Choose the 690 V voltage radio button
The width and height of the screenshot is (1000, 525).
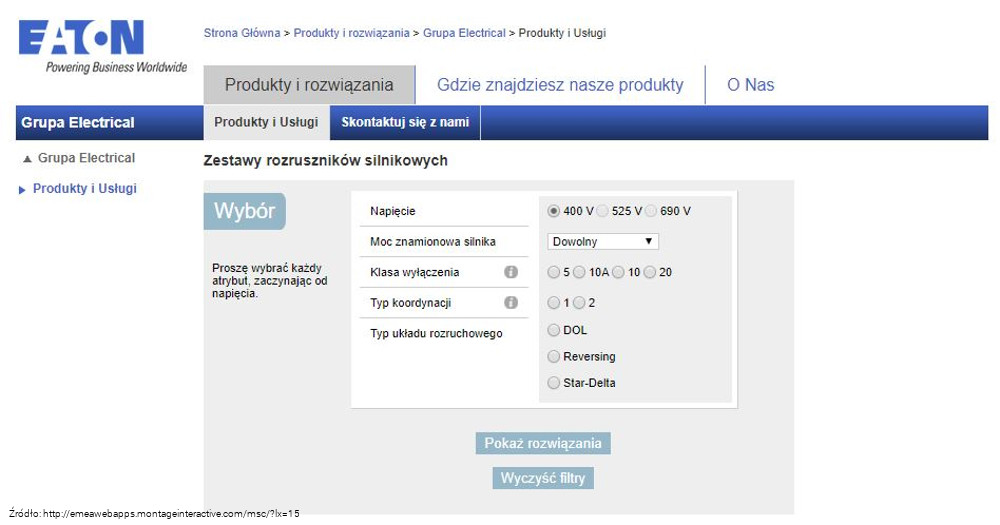coord(651,211)
